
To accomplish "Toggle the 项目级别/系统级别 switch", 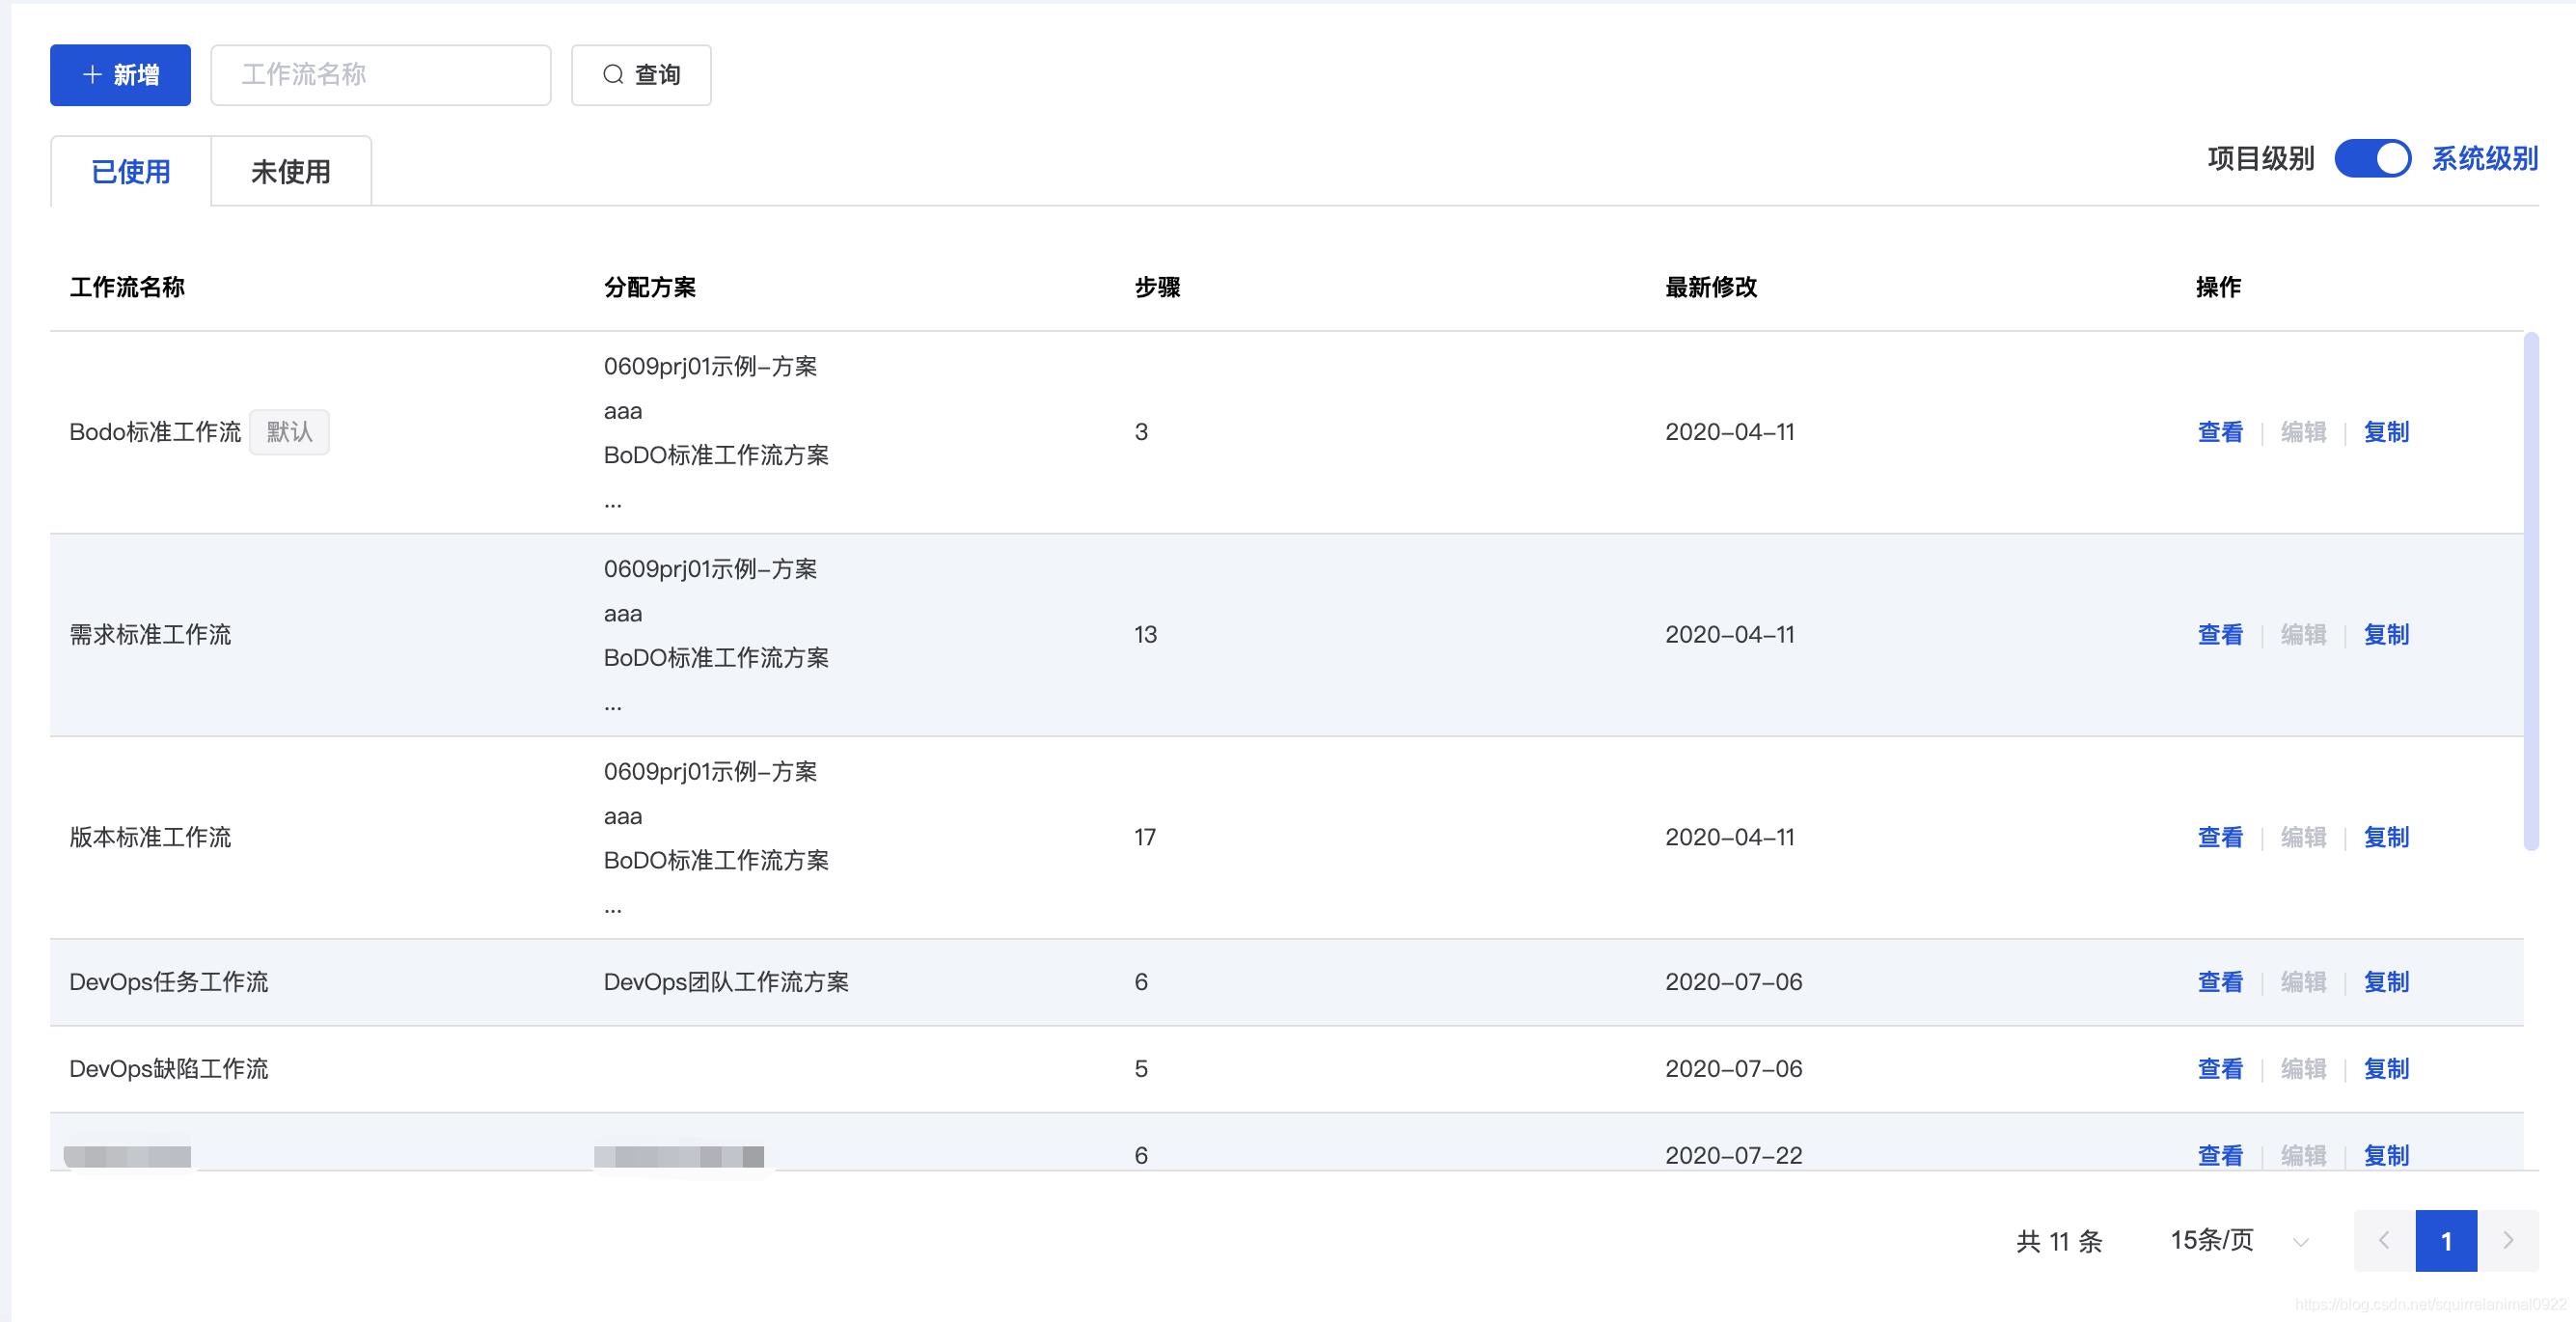I will (x=2373, y=158).
